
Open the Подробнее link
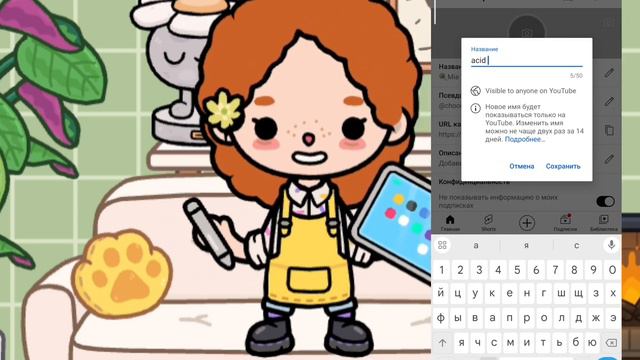(525, 139)
